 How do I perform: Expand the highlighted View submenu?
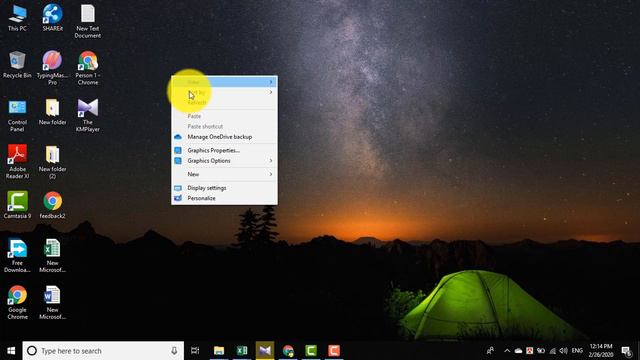[224, 82]
